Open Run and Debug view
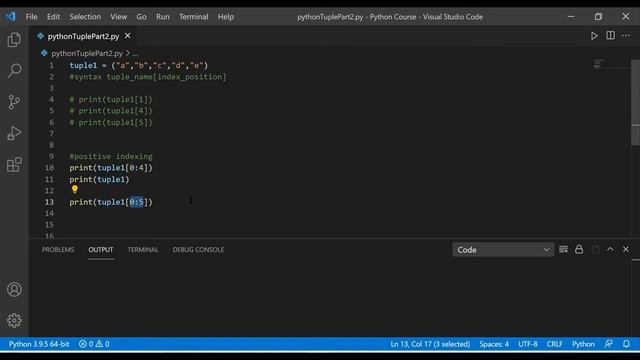 coord(14,133)
